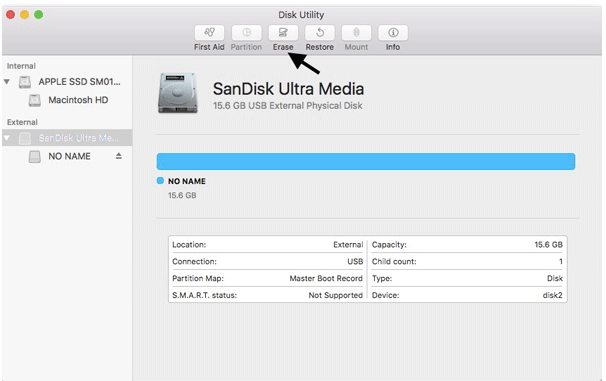
Task: Select the Restore toolbar button
Action: tap(320, 33)
